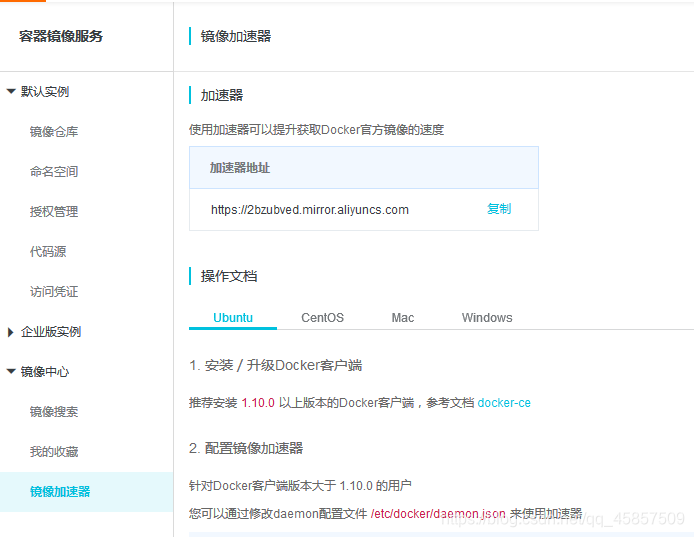Switch to the Ubuntu tab
This screenshot has height=537, width=694.
233,317
